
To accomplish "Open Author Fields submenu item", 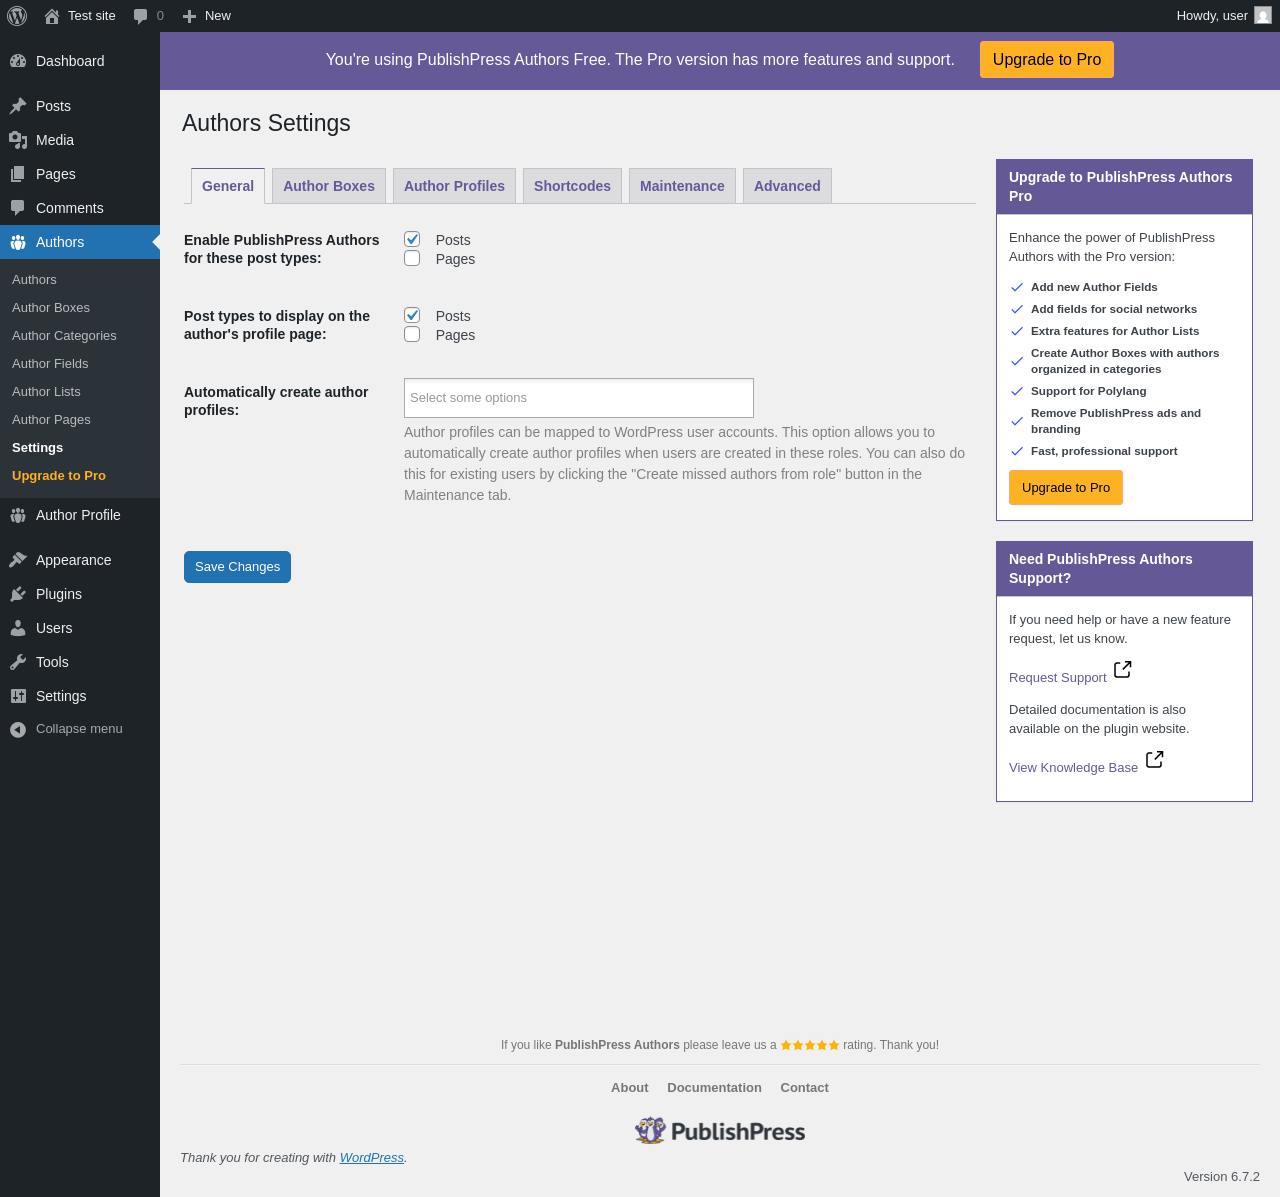I will point(50,364).
